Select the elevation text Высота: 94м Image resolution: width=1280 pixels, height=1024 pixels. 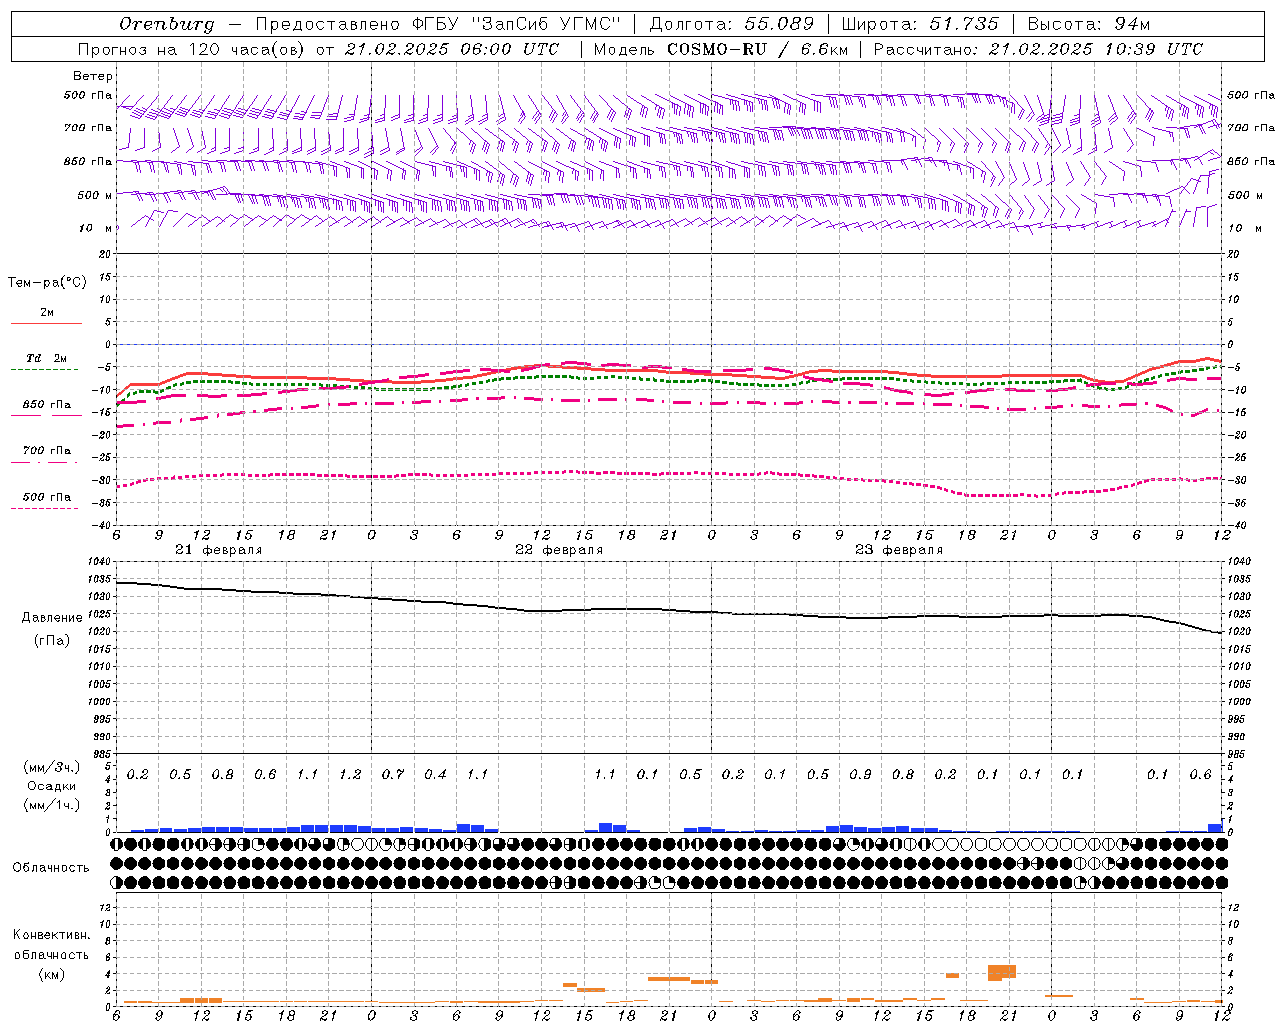(x=1089, y=24)
